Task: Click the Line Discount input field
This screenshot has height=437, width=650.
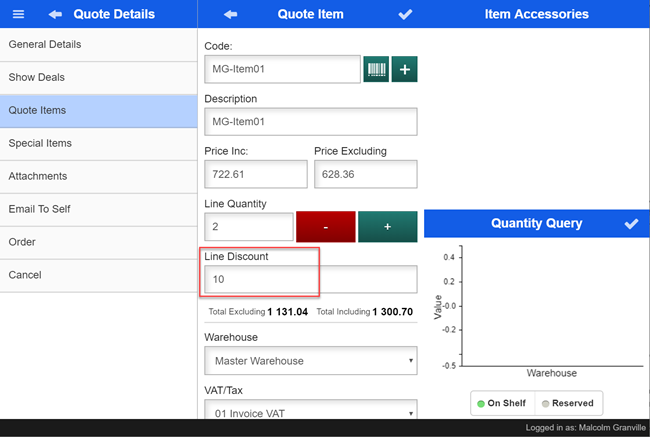Action: pos(310,279)
